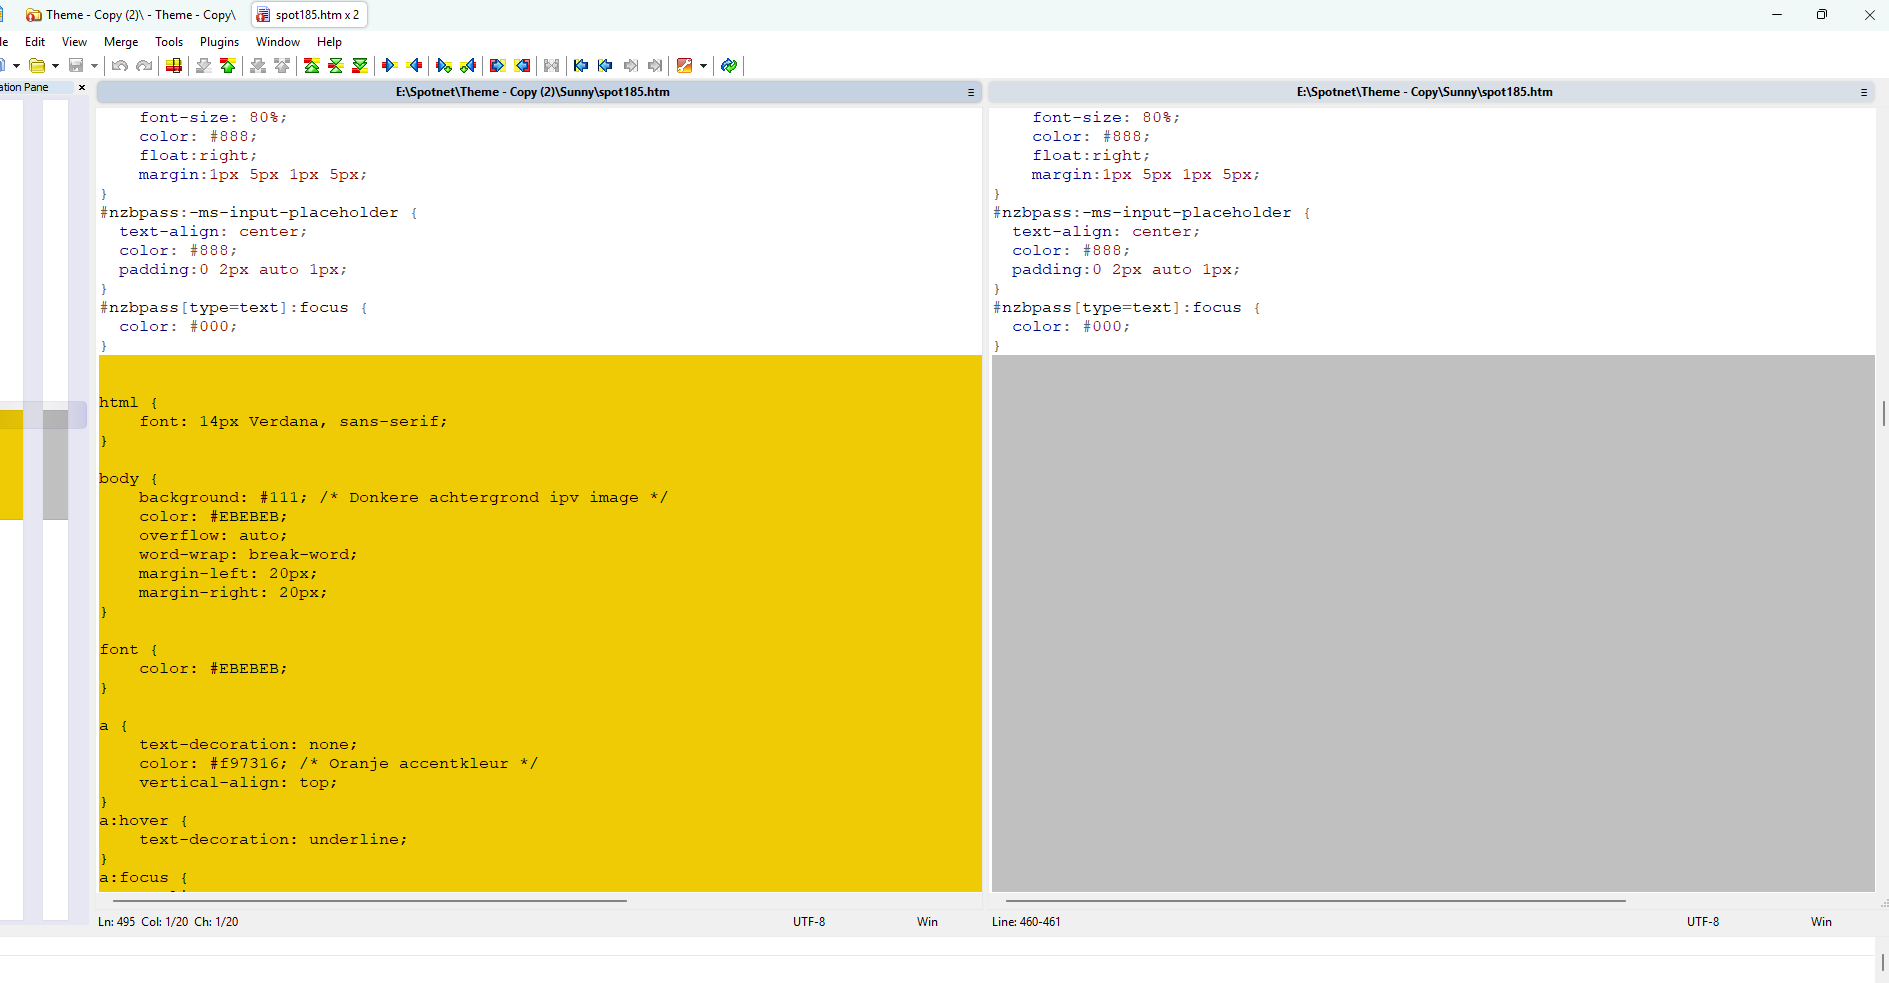Open the Plugins menu
The height and width of the screenshot is (983, 1889).
[219, 42]
